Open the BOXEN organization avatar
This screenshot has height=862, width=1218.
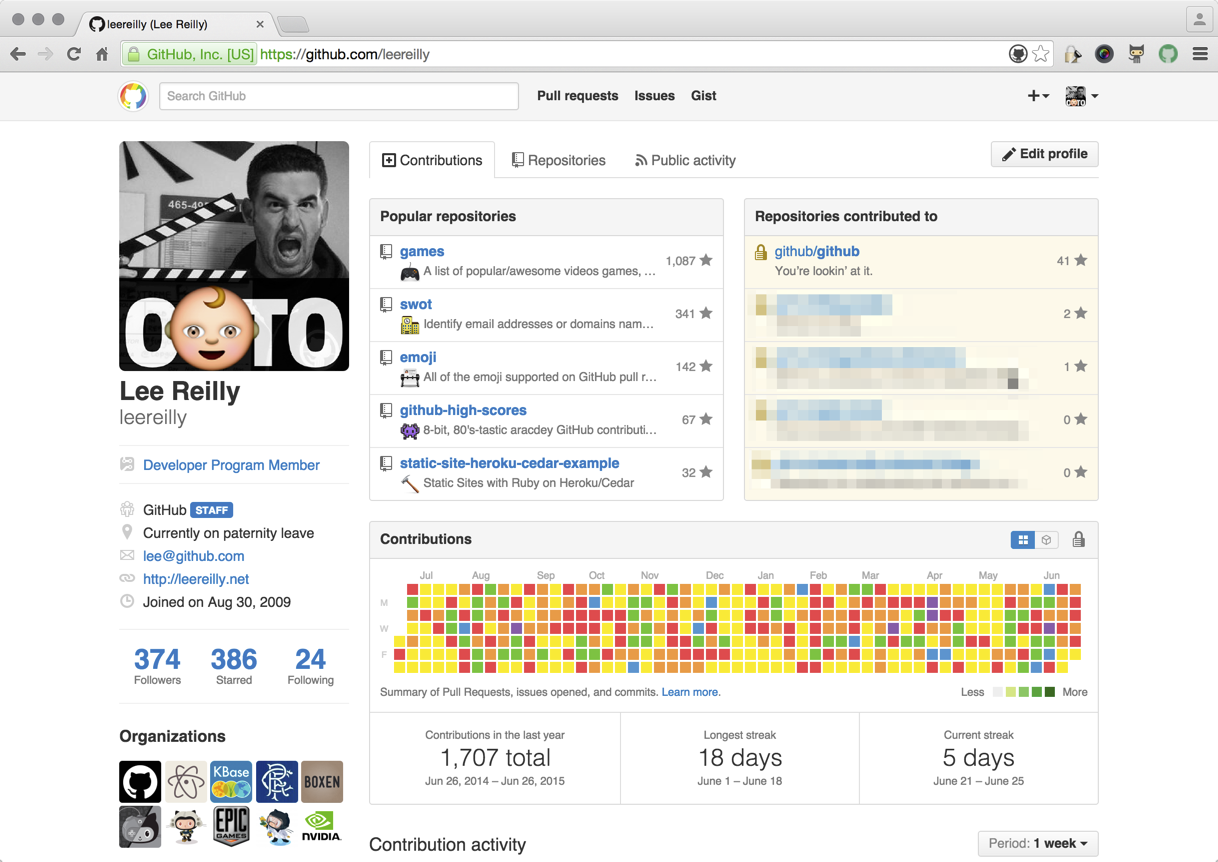click(x=322, y=782)
